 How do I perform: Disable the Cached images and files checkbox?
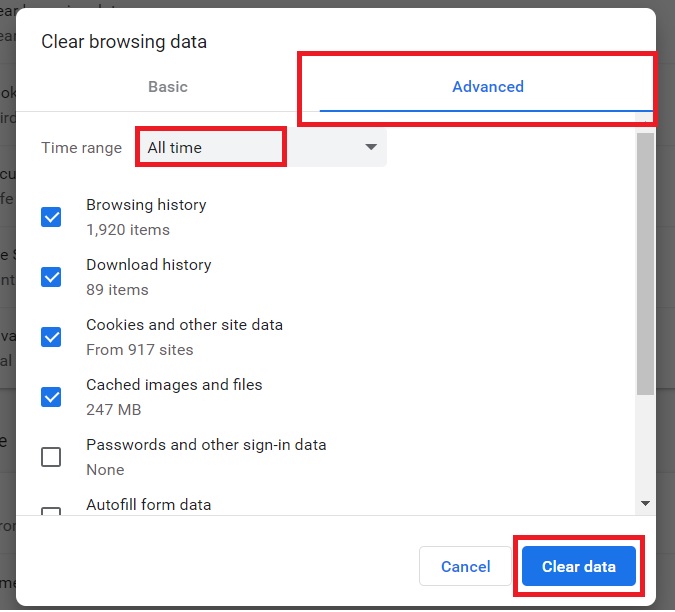point(51,397)
